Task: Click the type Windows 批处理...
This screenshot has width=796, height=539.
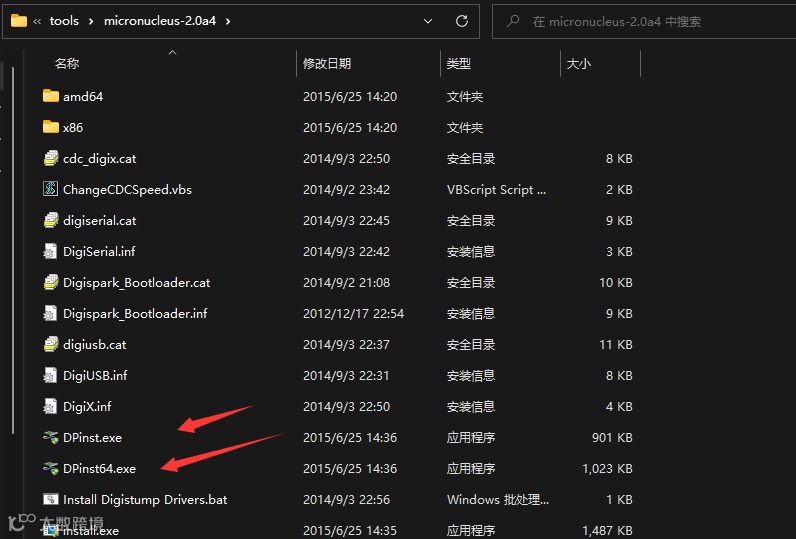Action: coord(498,499)
